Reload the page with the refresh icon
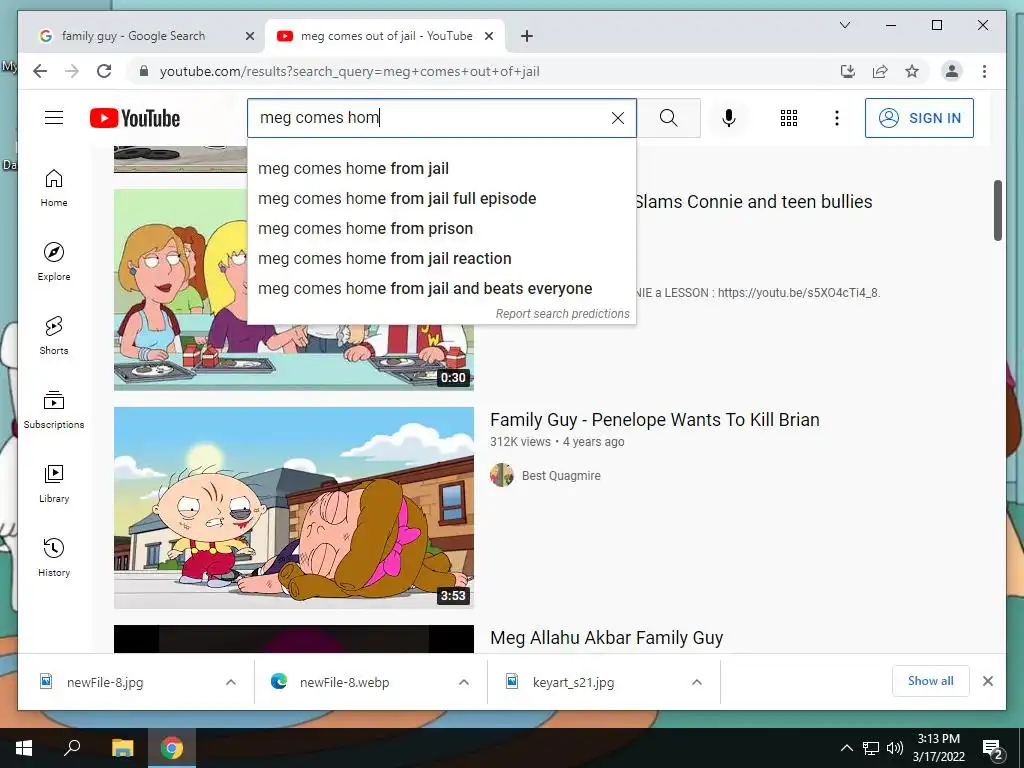The width and height of the screenshot is (1024, 768). click(x=104, y=71)
